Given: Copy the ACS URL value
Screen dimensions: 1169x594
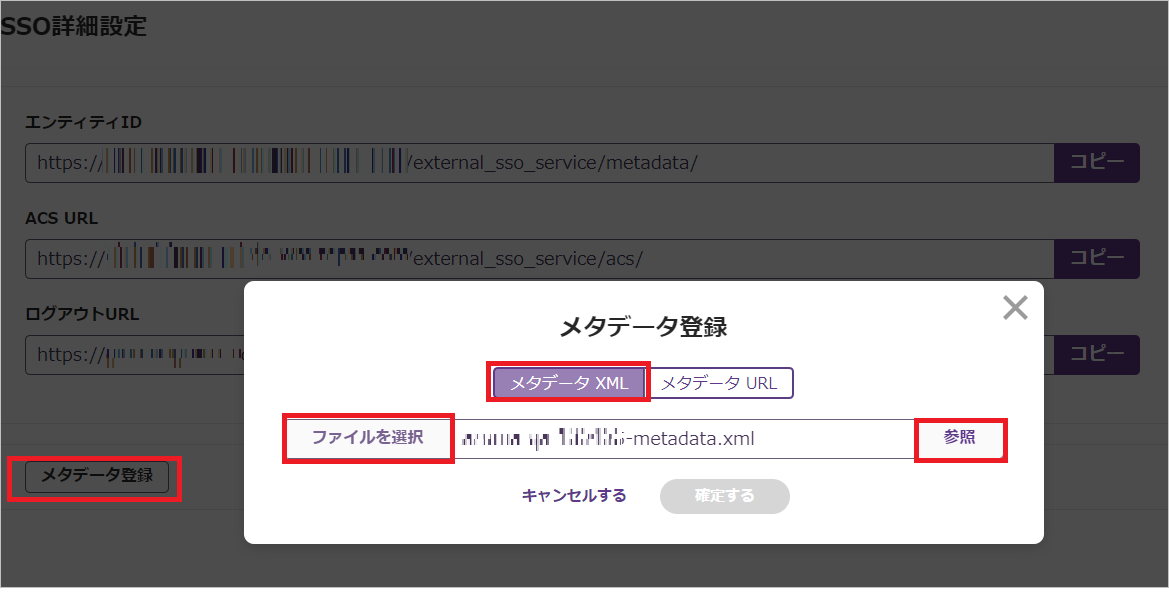Looking at the screenshot, I should click(x=1097, y=259).
